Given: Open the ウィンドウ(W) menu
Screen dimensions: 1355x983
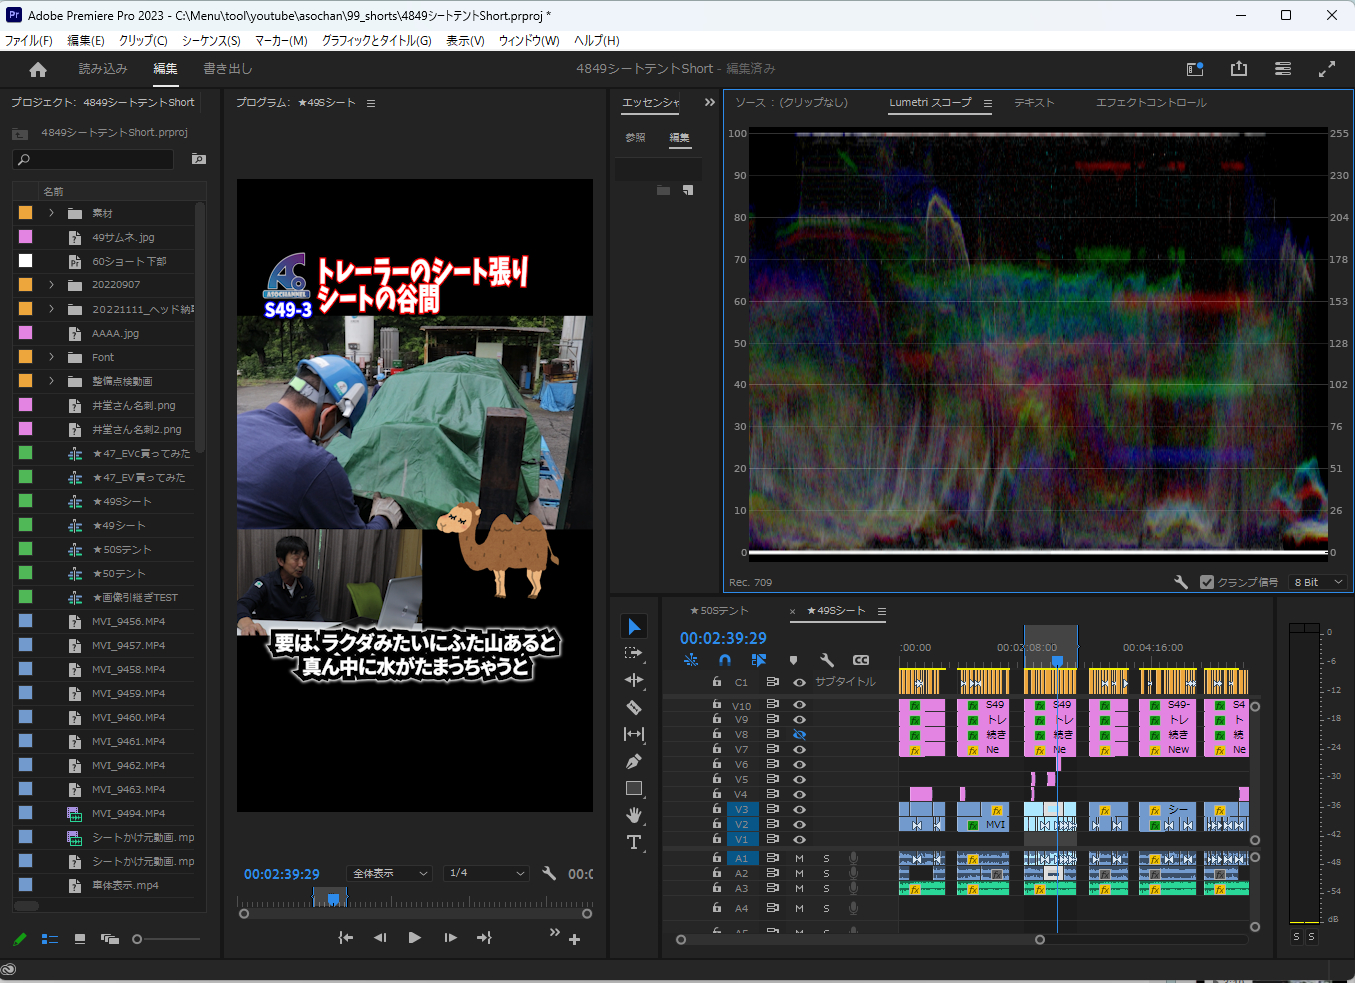Looking at the screenshot, I should [529, 40].
